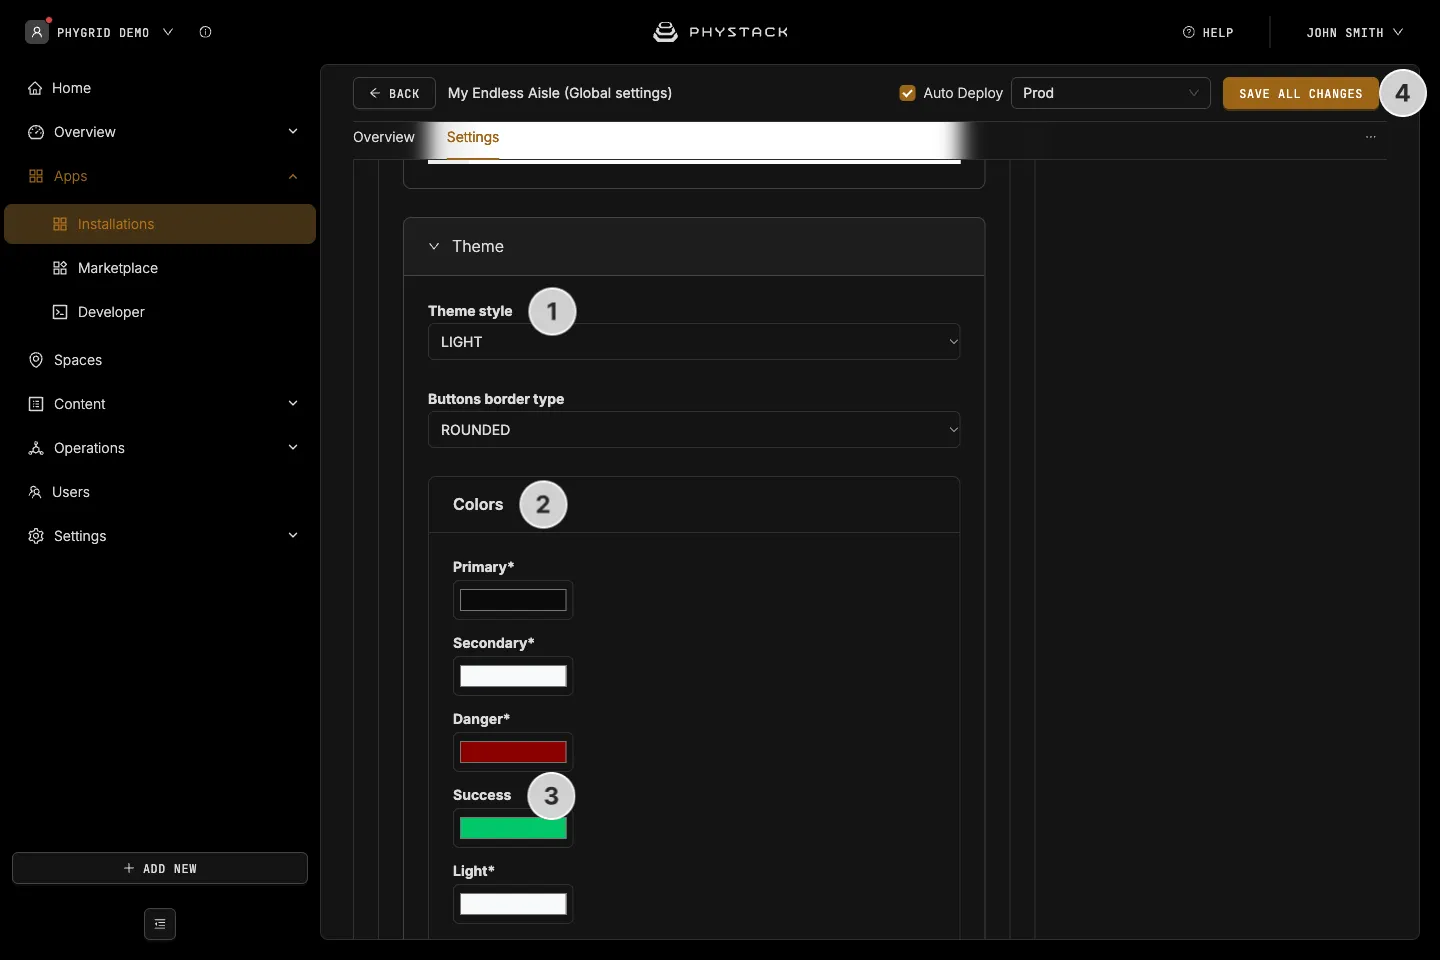Pick the Danger red color swatch

point(513,752)
